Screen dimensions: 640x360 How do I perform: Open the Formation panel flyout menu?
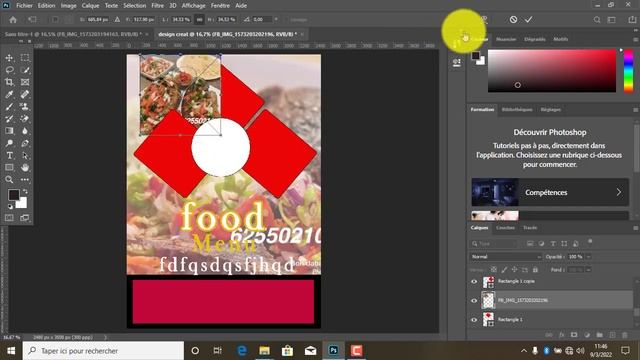(x=635, y=110)
